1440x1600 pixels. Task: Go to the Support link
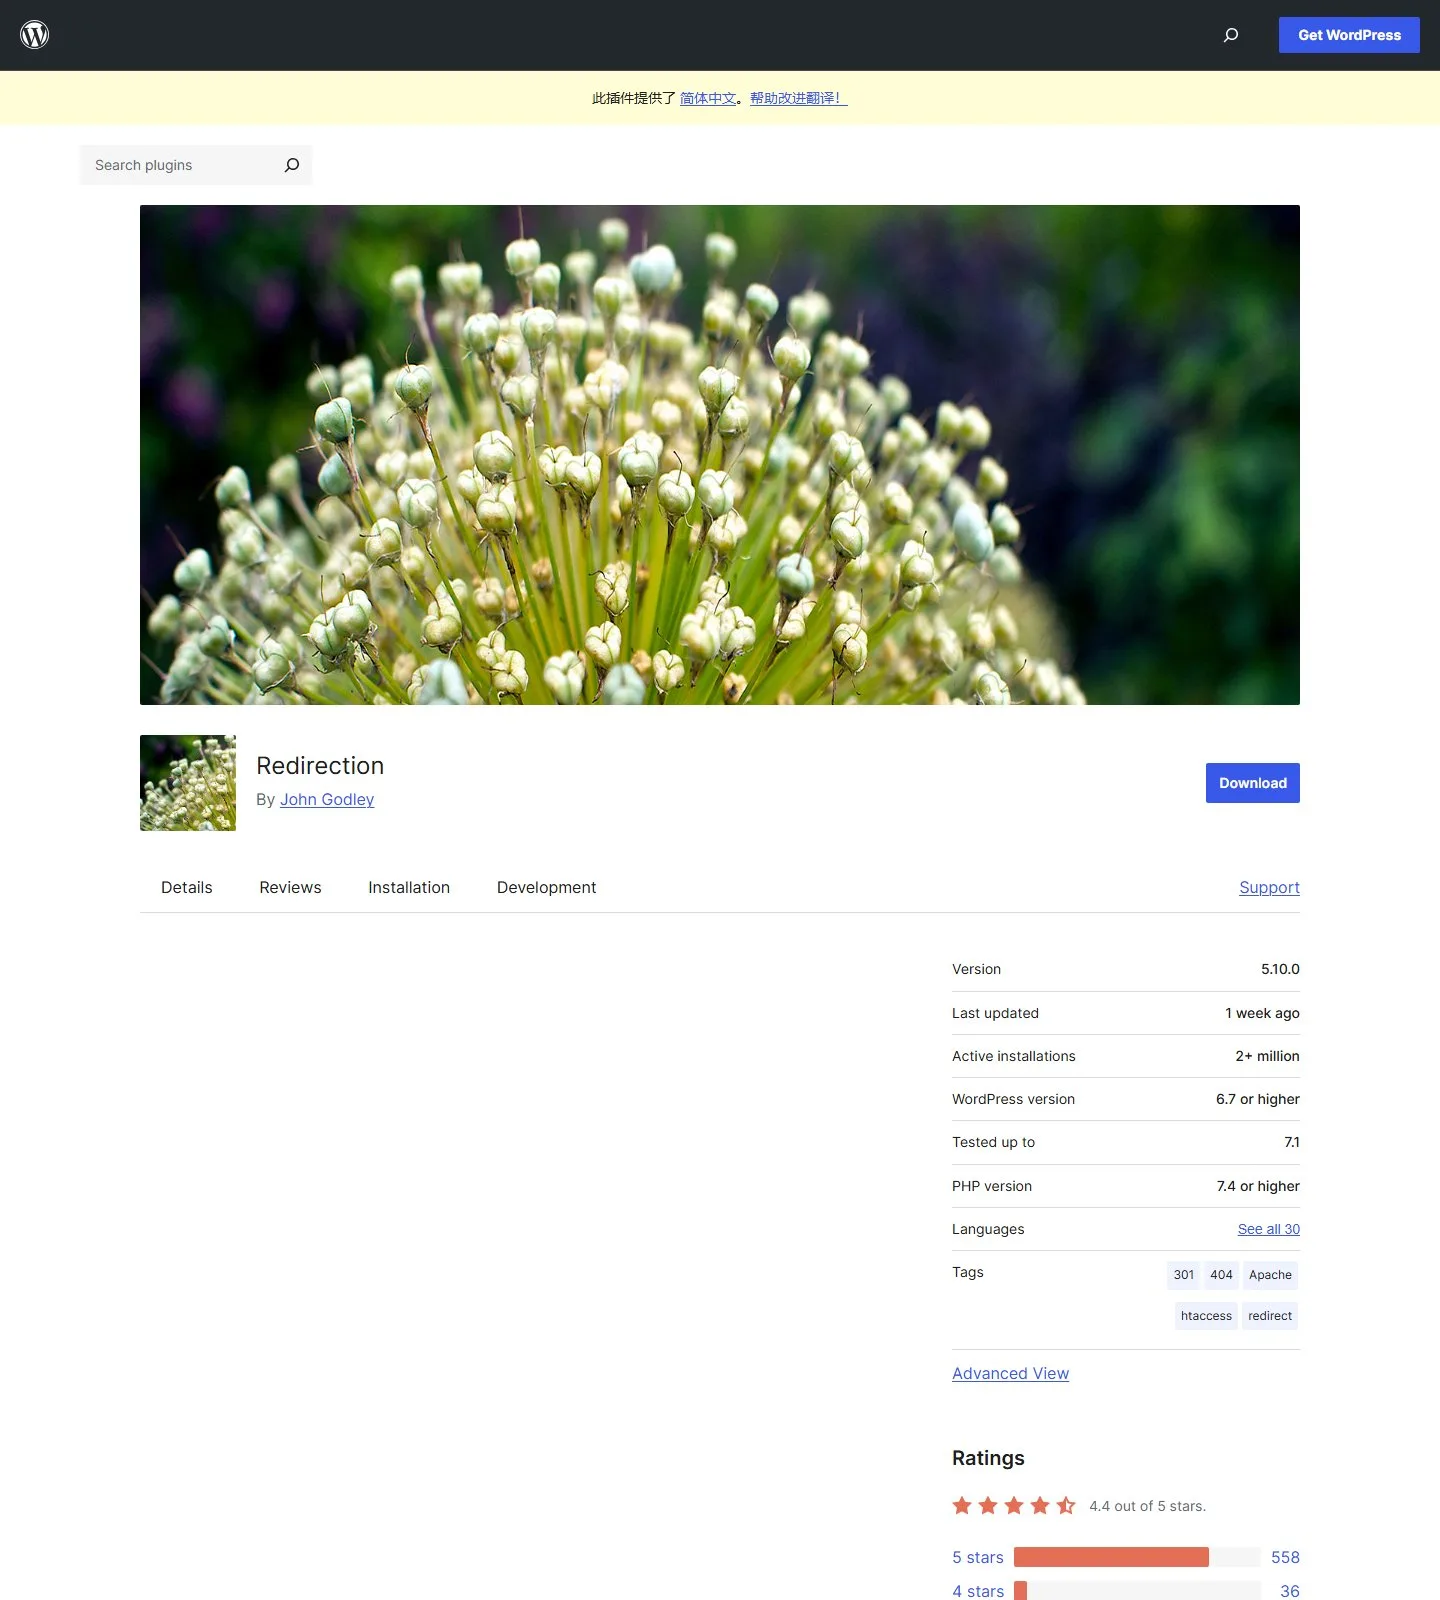(1269, 887)
